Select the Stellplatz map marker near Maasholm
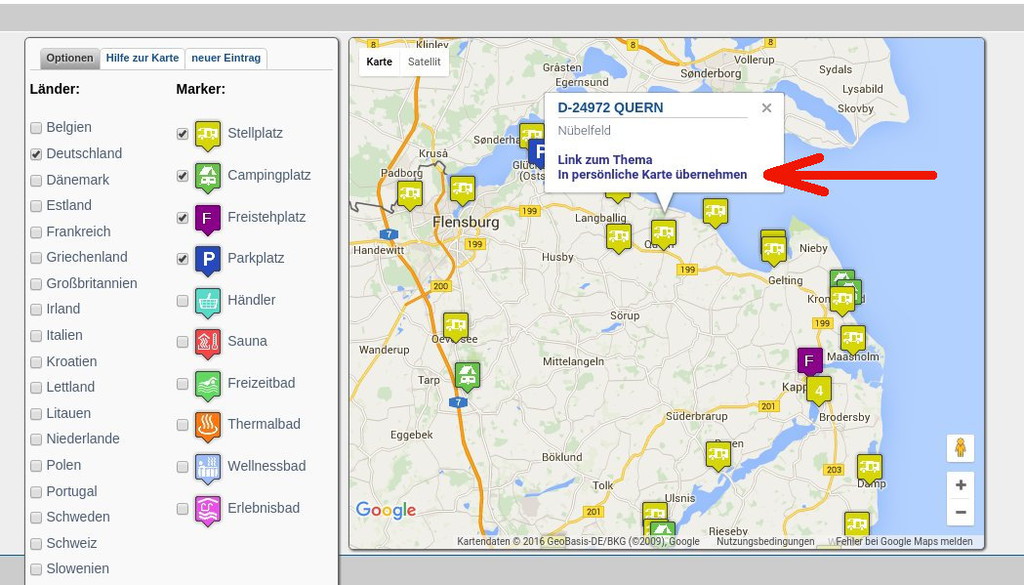 852,340
